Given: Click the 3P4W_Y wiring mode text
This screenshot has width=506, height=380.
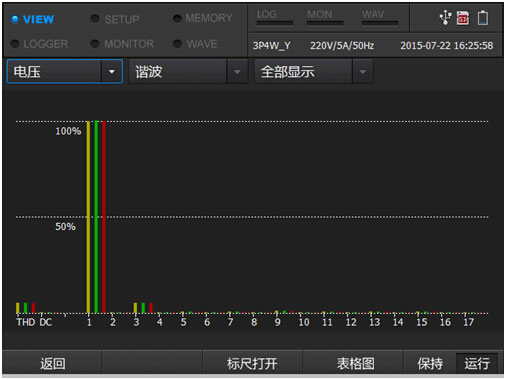Looking at the screenshot, I should (x=271, y=45).
